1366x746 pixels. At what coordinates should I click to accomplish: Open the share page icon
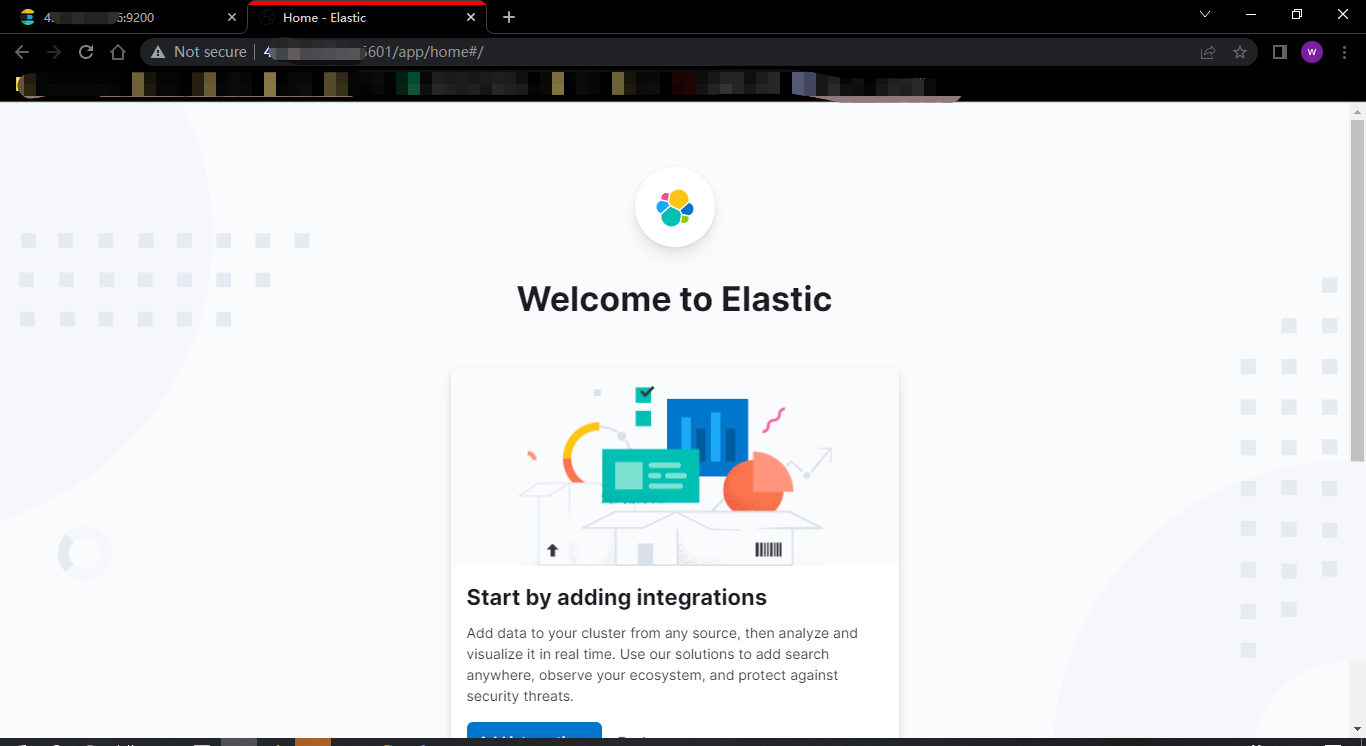click(1208, 51)
